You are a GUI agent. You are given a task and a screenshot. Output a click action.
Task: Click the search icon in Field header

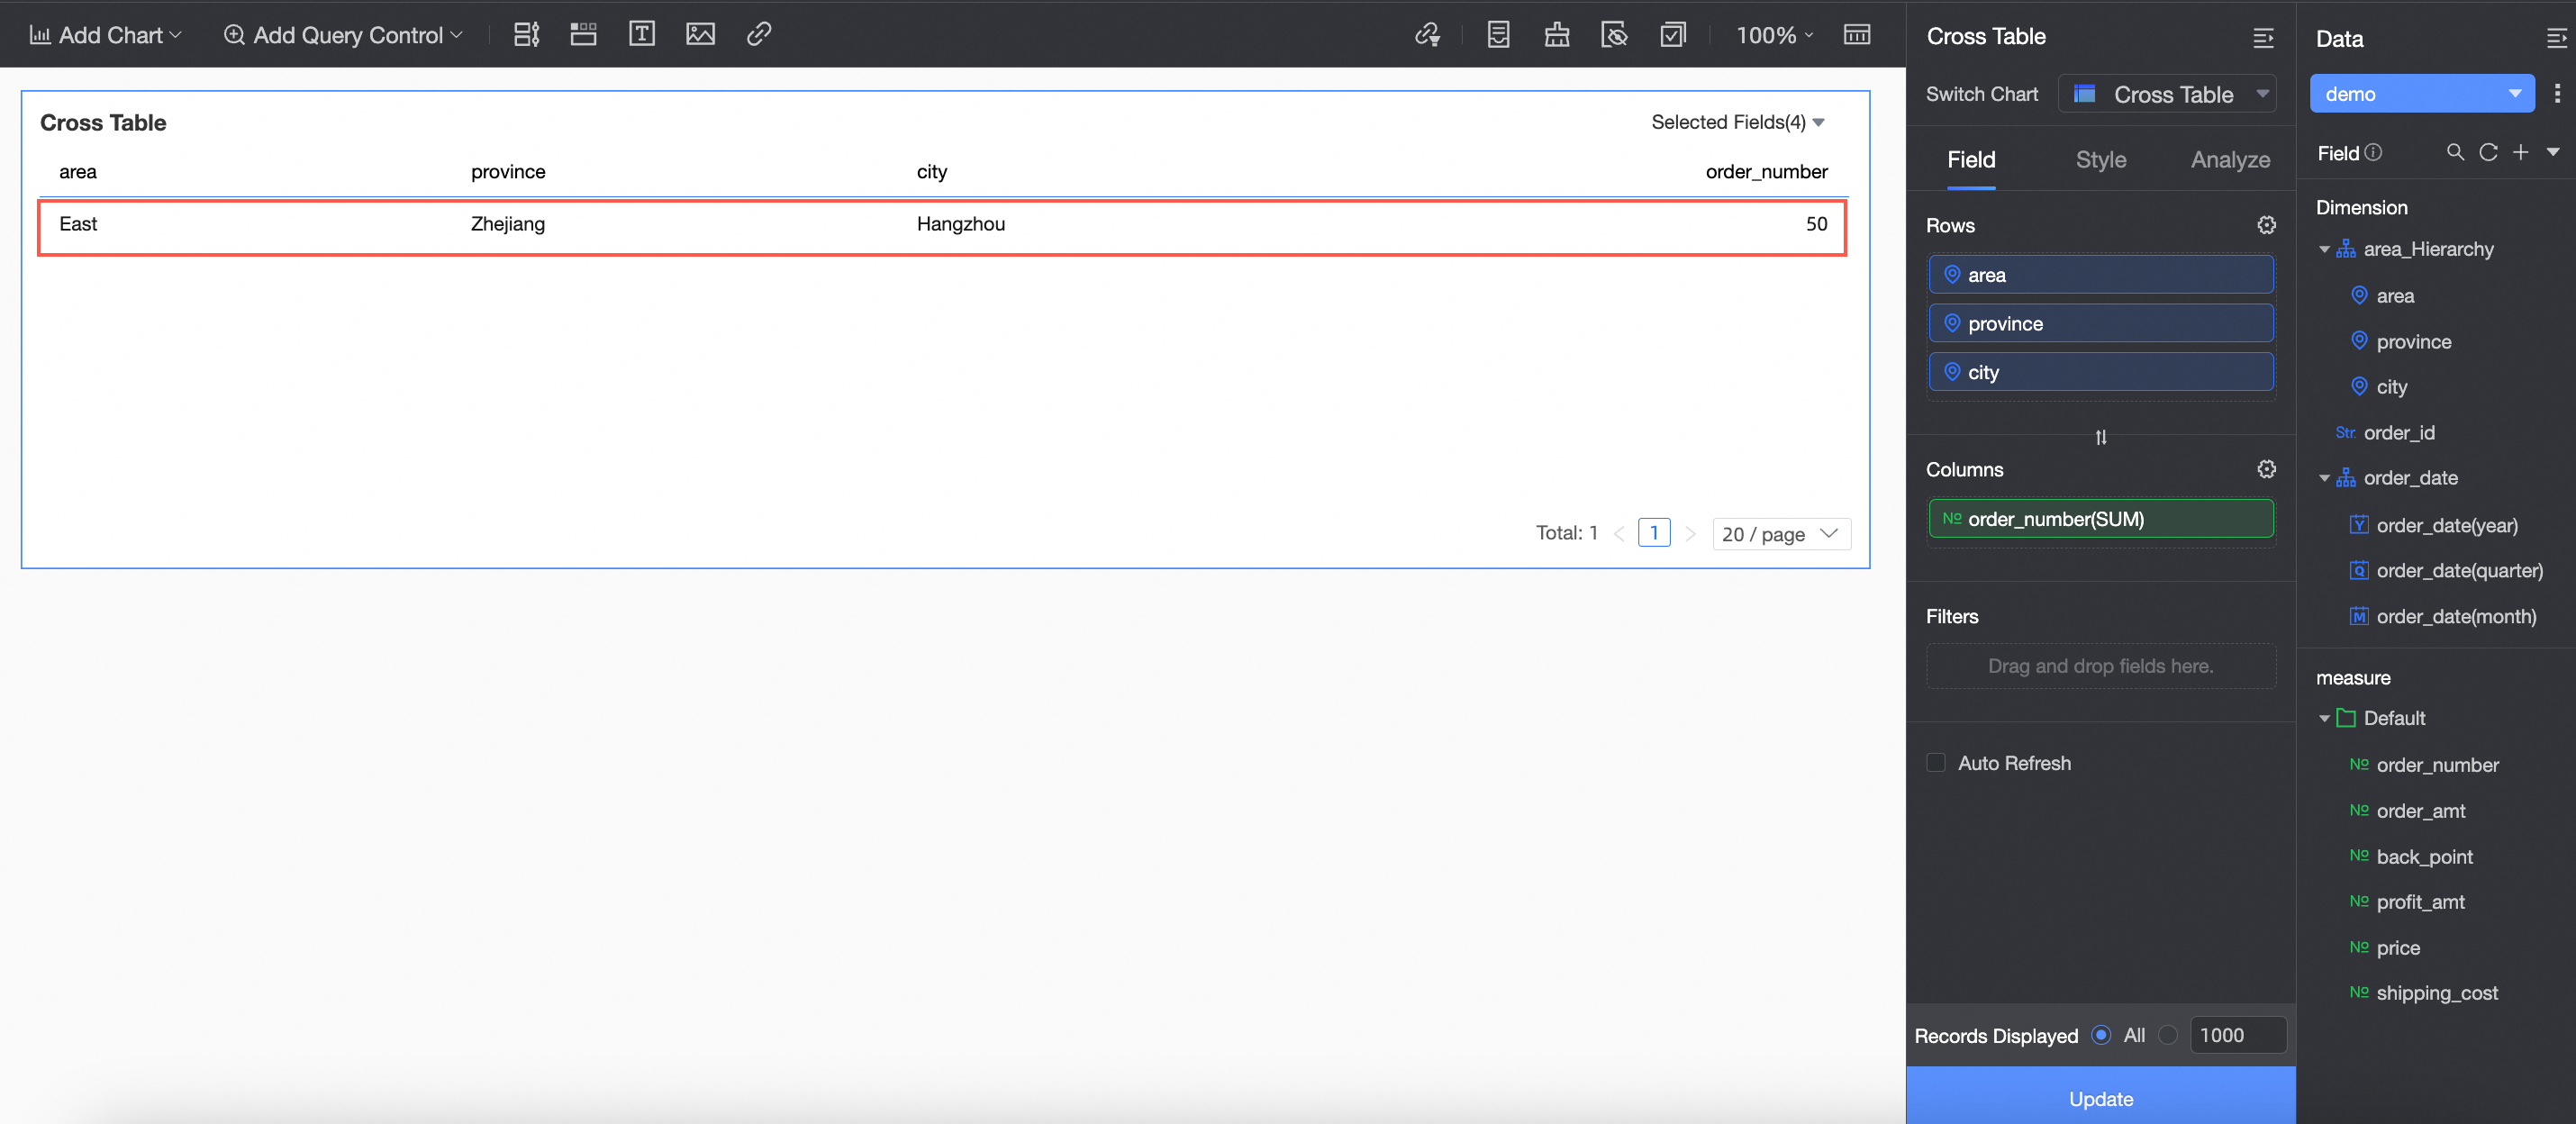click(2455, 152)
